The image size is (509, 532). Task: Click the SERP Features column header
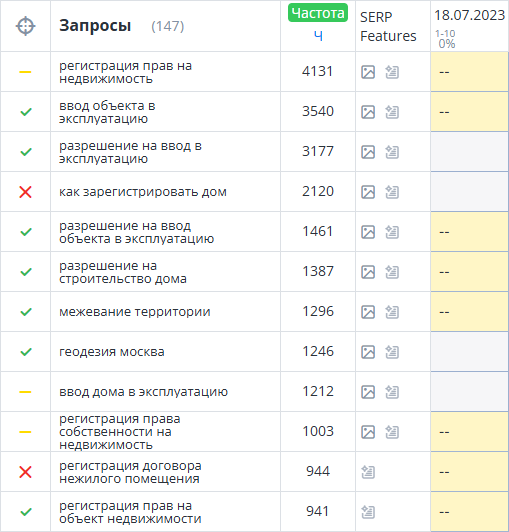[388, 26]
